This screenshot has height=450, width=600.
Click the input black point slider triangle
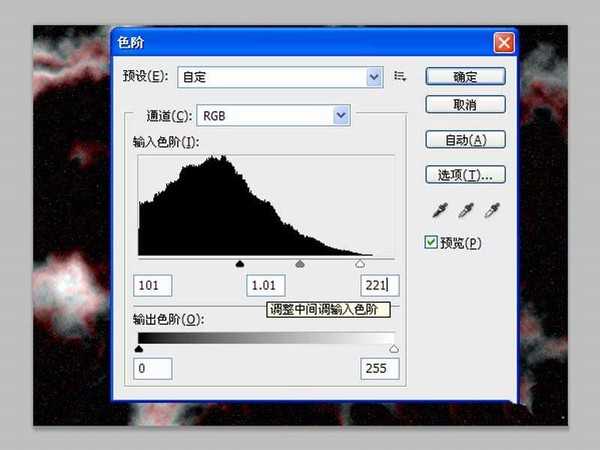pyautogui.click(x=239, y=264)
